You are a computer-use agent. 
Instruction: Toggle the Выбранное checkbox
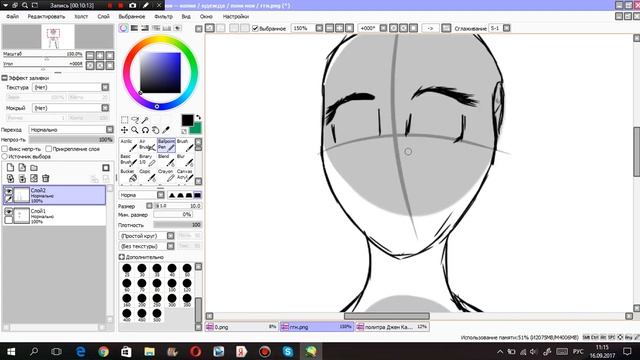point(256,28)
